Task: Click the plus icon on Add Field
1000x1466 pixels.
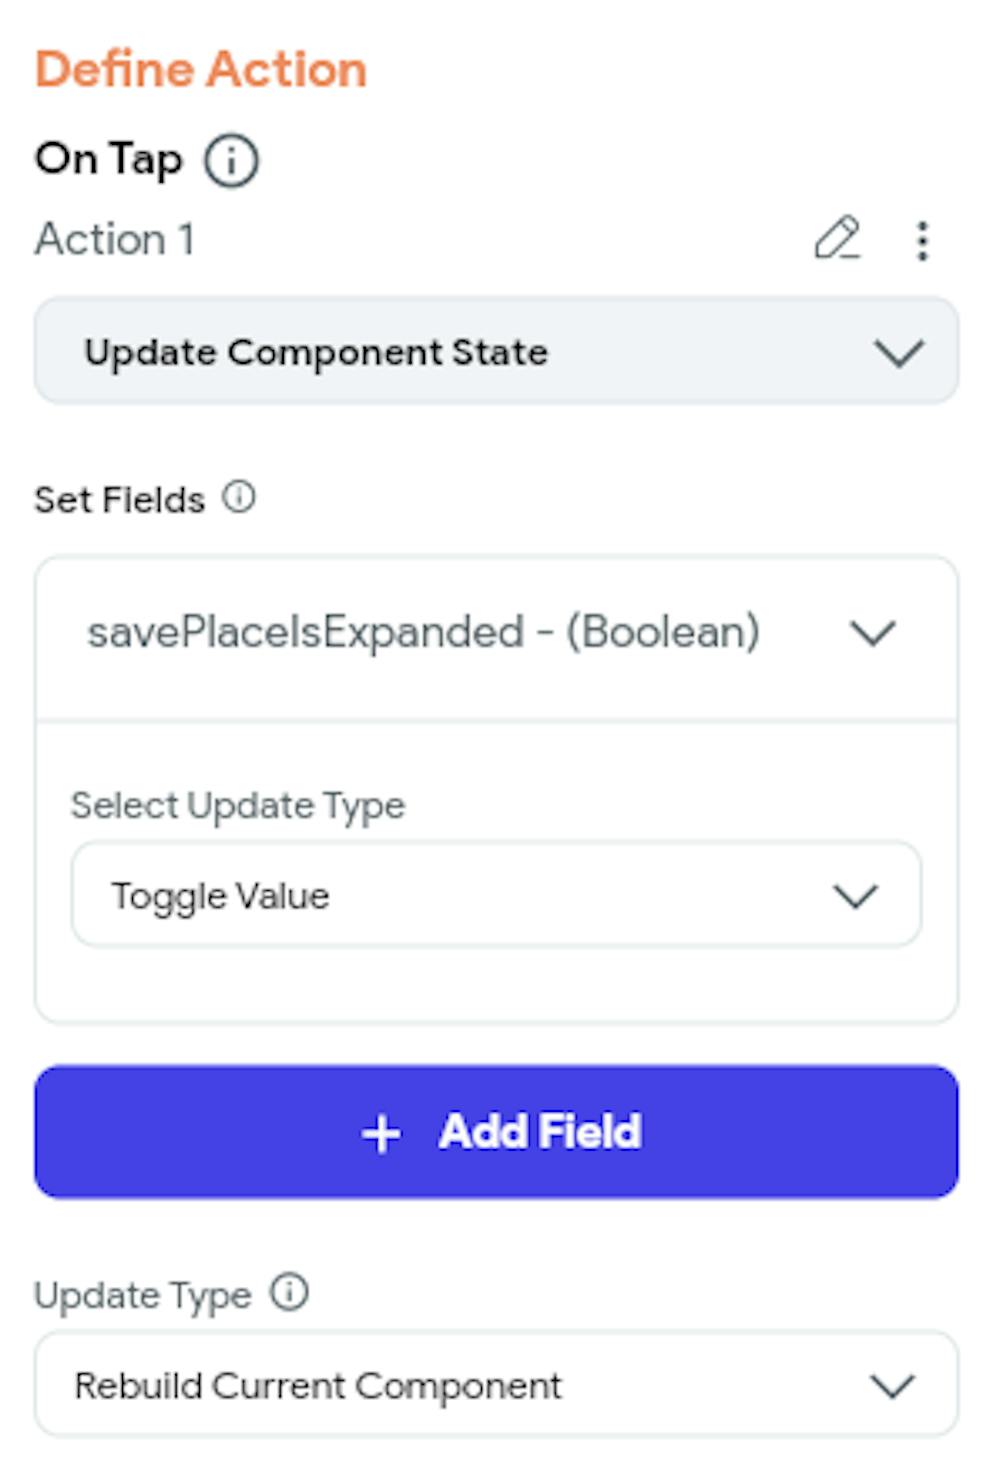Action: (x=381, y=1134)
